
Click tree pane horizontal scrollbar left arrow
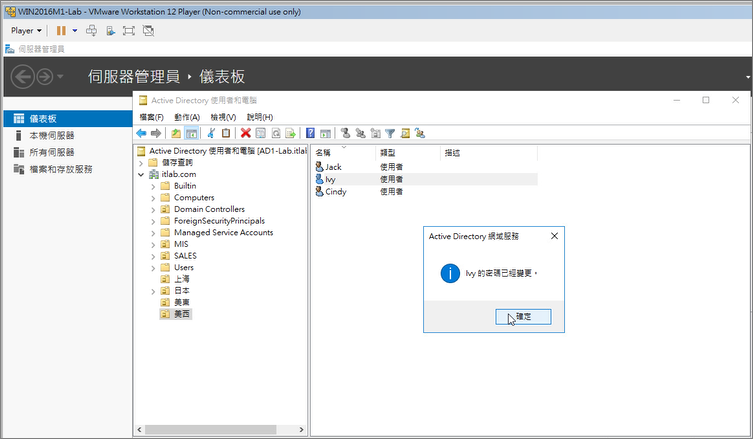pos(140,429)
